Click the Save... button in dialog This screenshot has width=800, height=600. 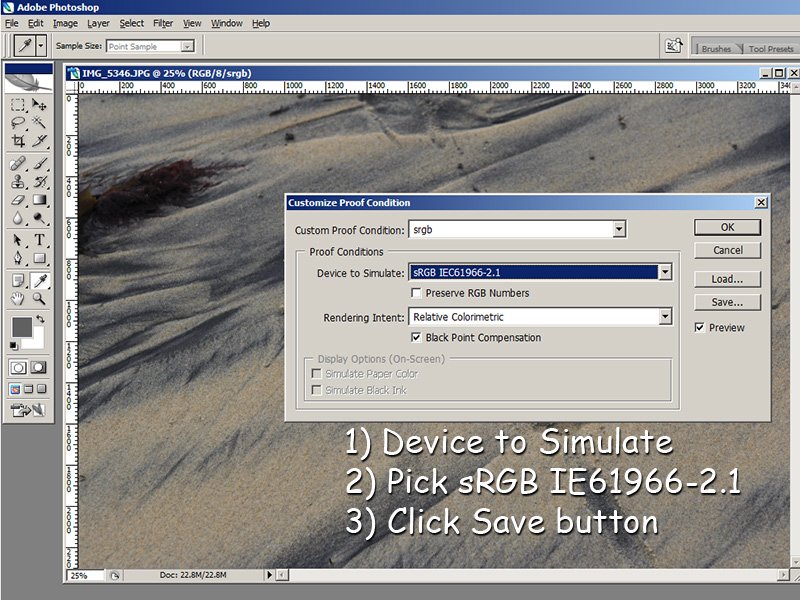tap(727, 302)
